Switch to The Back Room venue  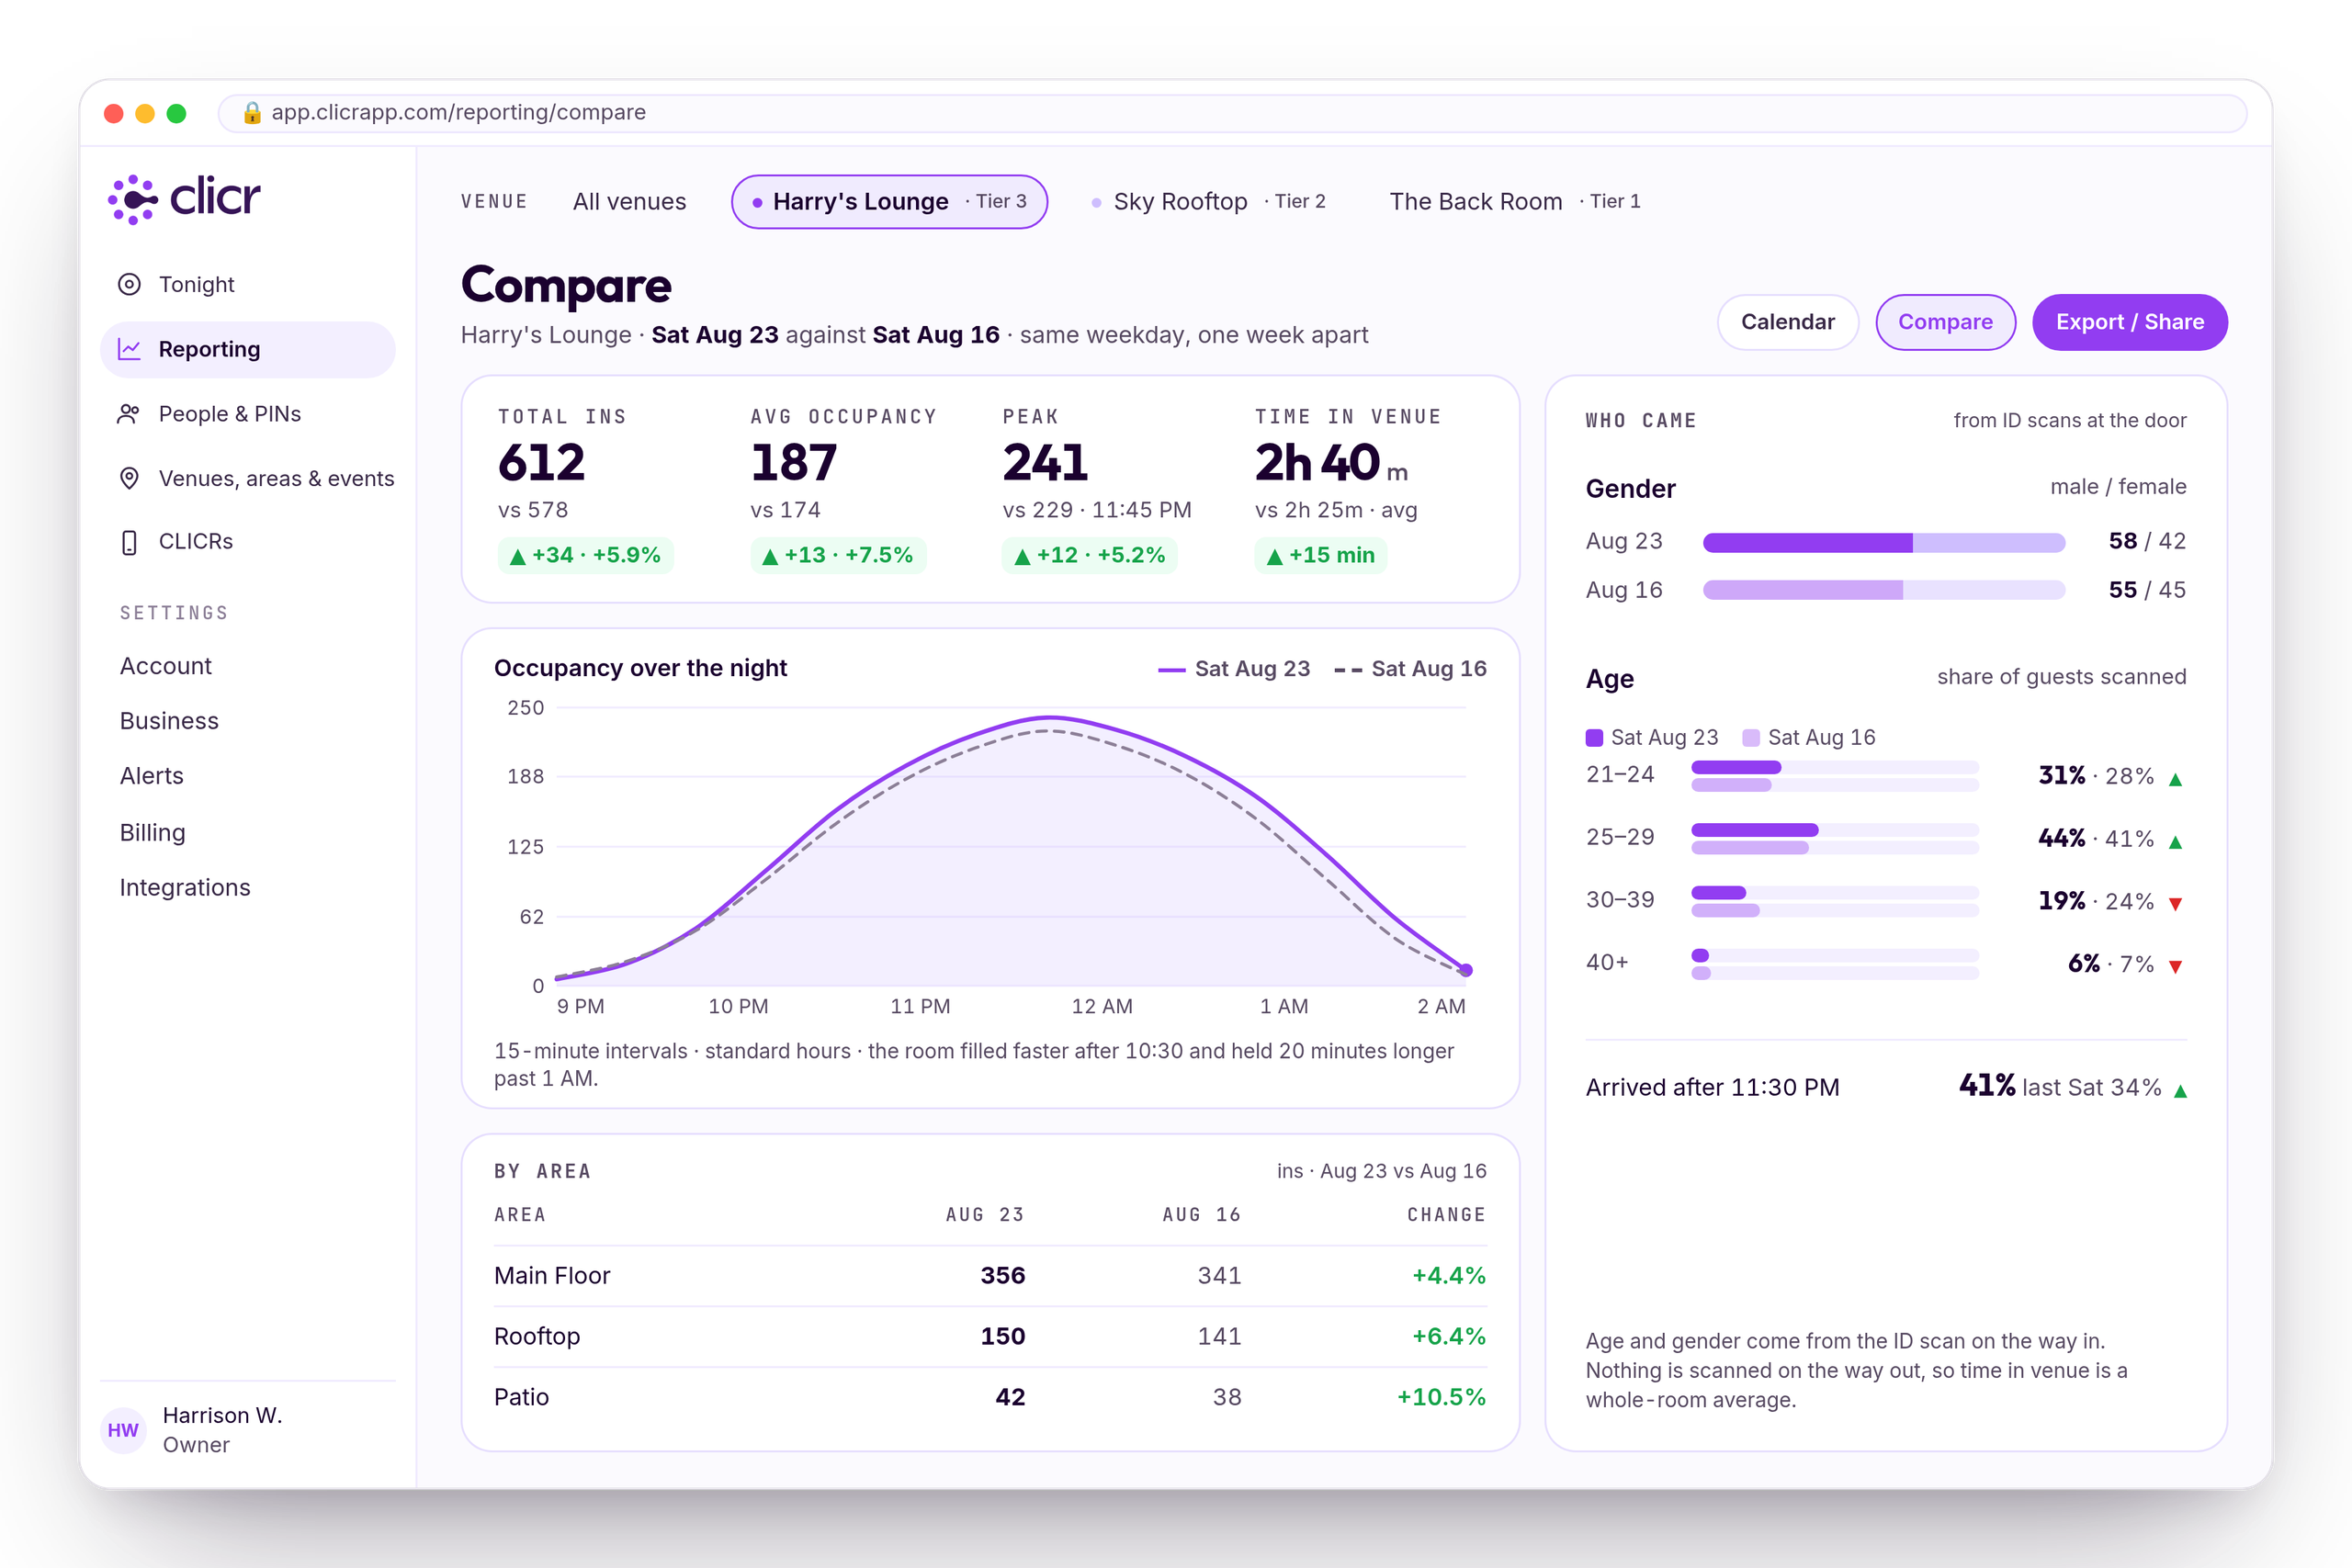click(x=1515, y=202)
